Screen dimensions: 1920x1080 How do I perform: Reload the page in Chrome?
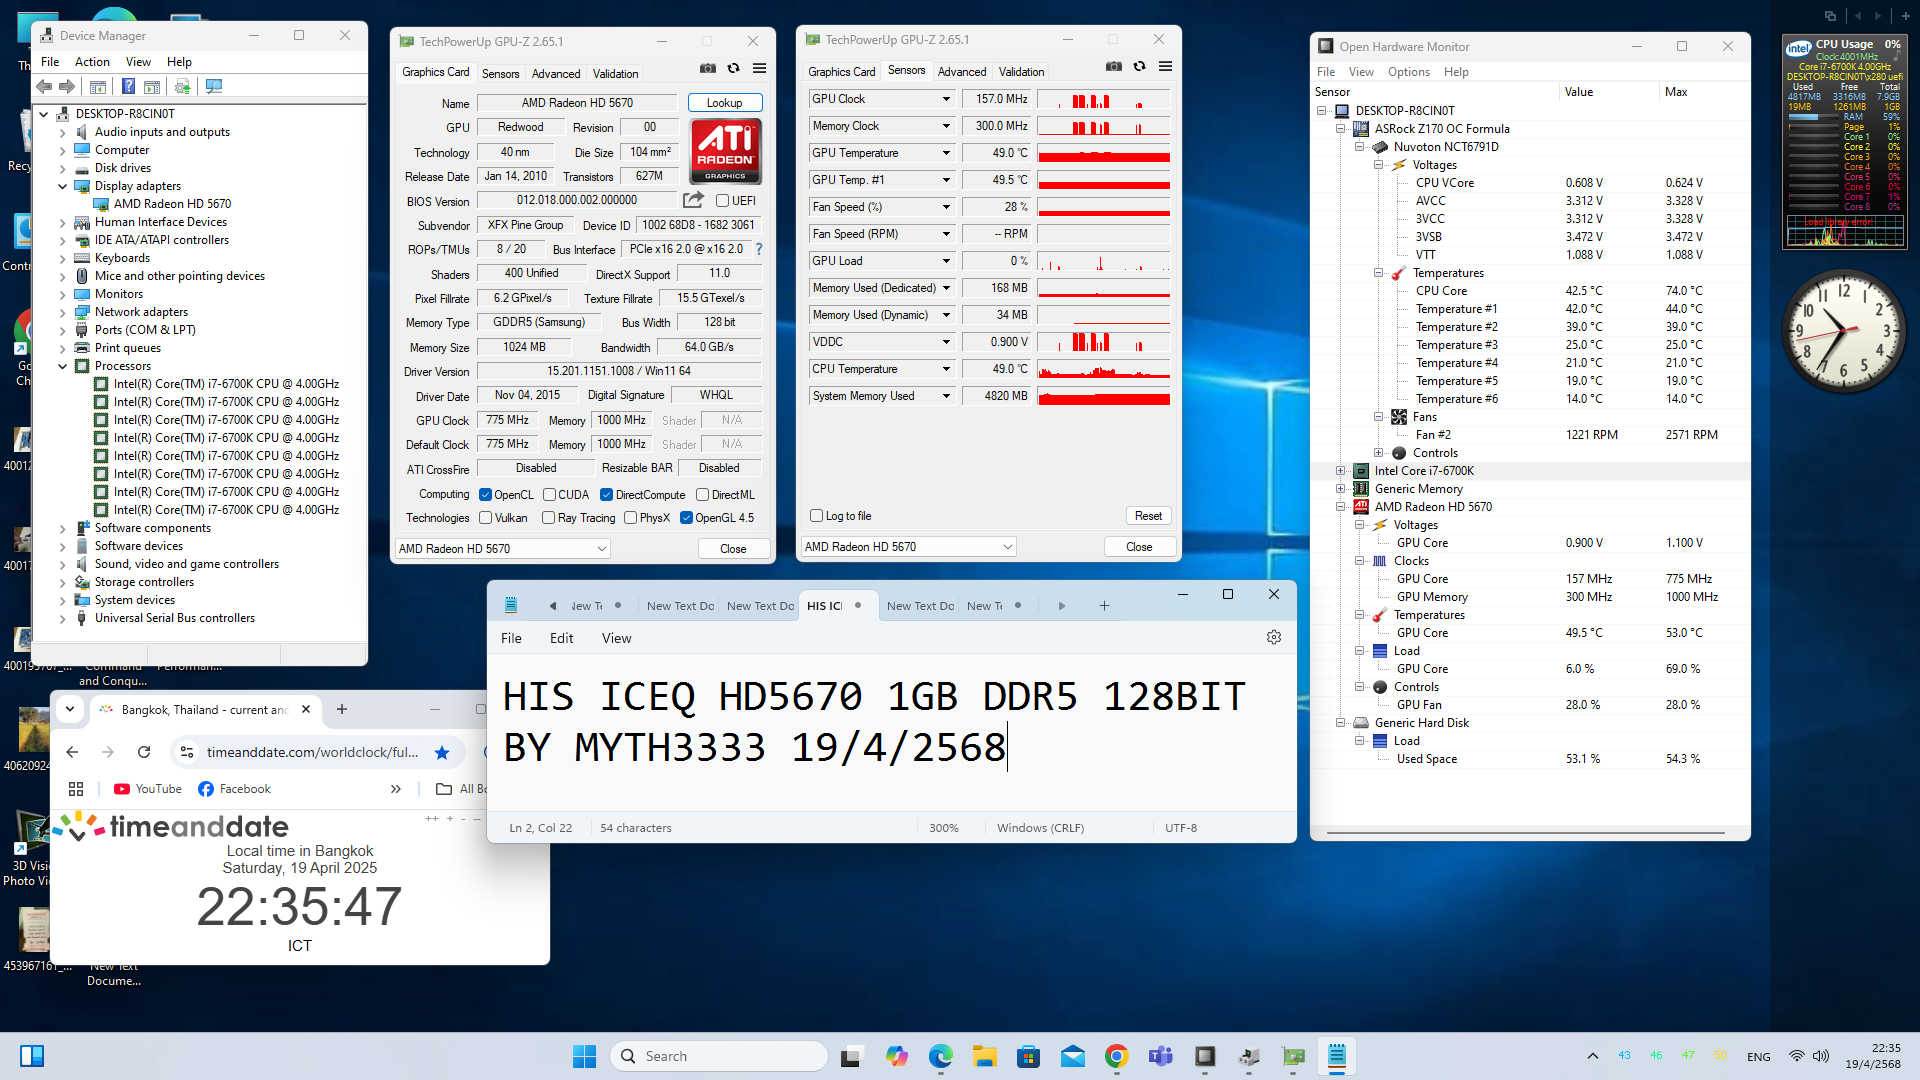[144, 752]
